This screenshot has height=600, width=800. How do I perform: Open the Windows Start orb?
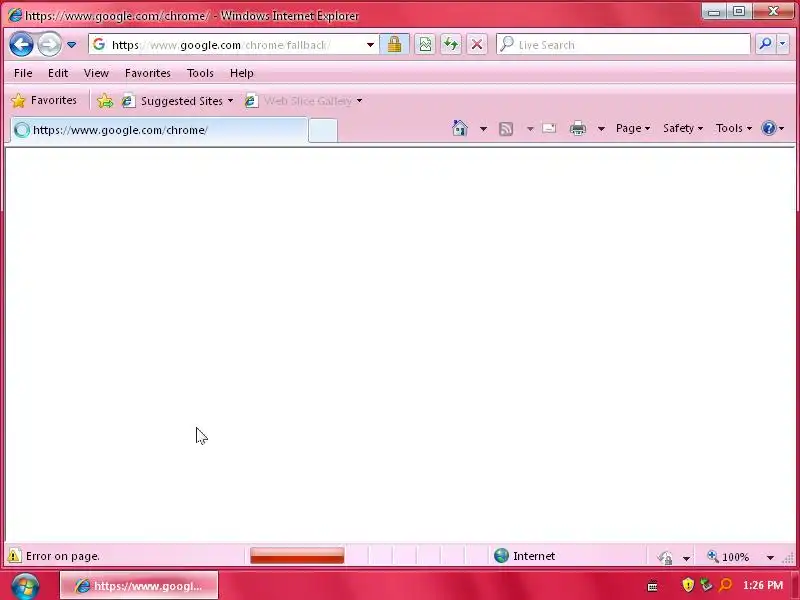pyautogui.click(x=24, y=586)
